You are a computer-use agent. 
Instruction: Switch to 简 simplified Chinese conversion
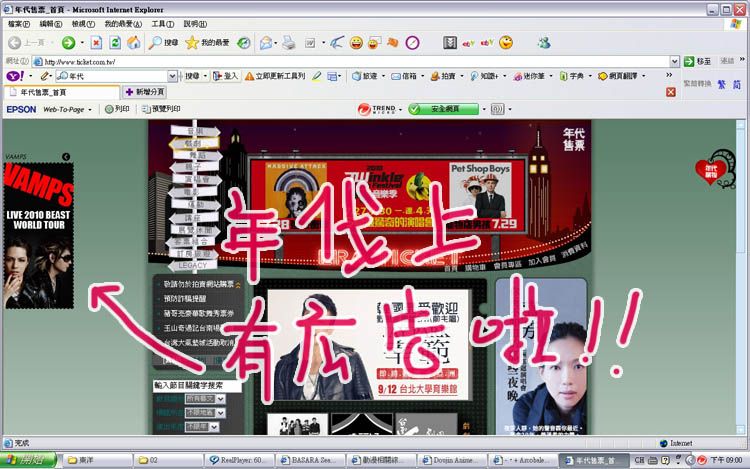click(737, 84)
